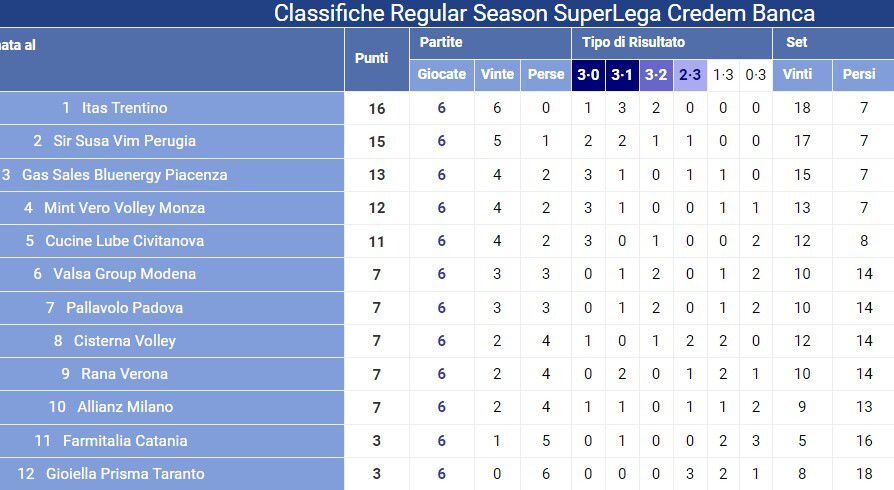
Task: Click the Perse matches column header
Action: click(546, 74)
